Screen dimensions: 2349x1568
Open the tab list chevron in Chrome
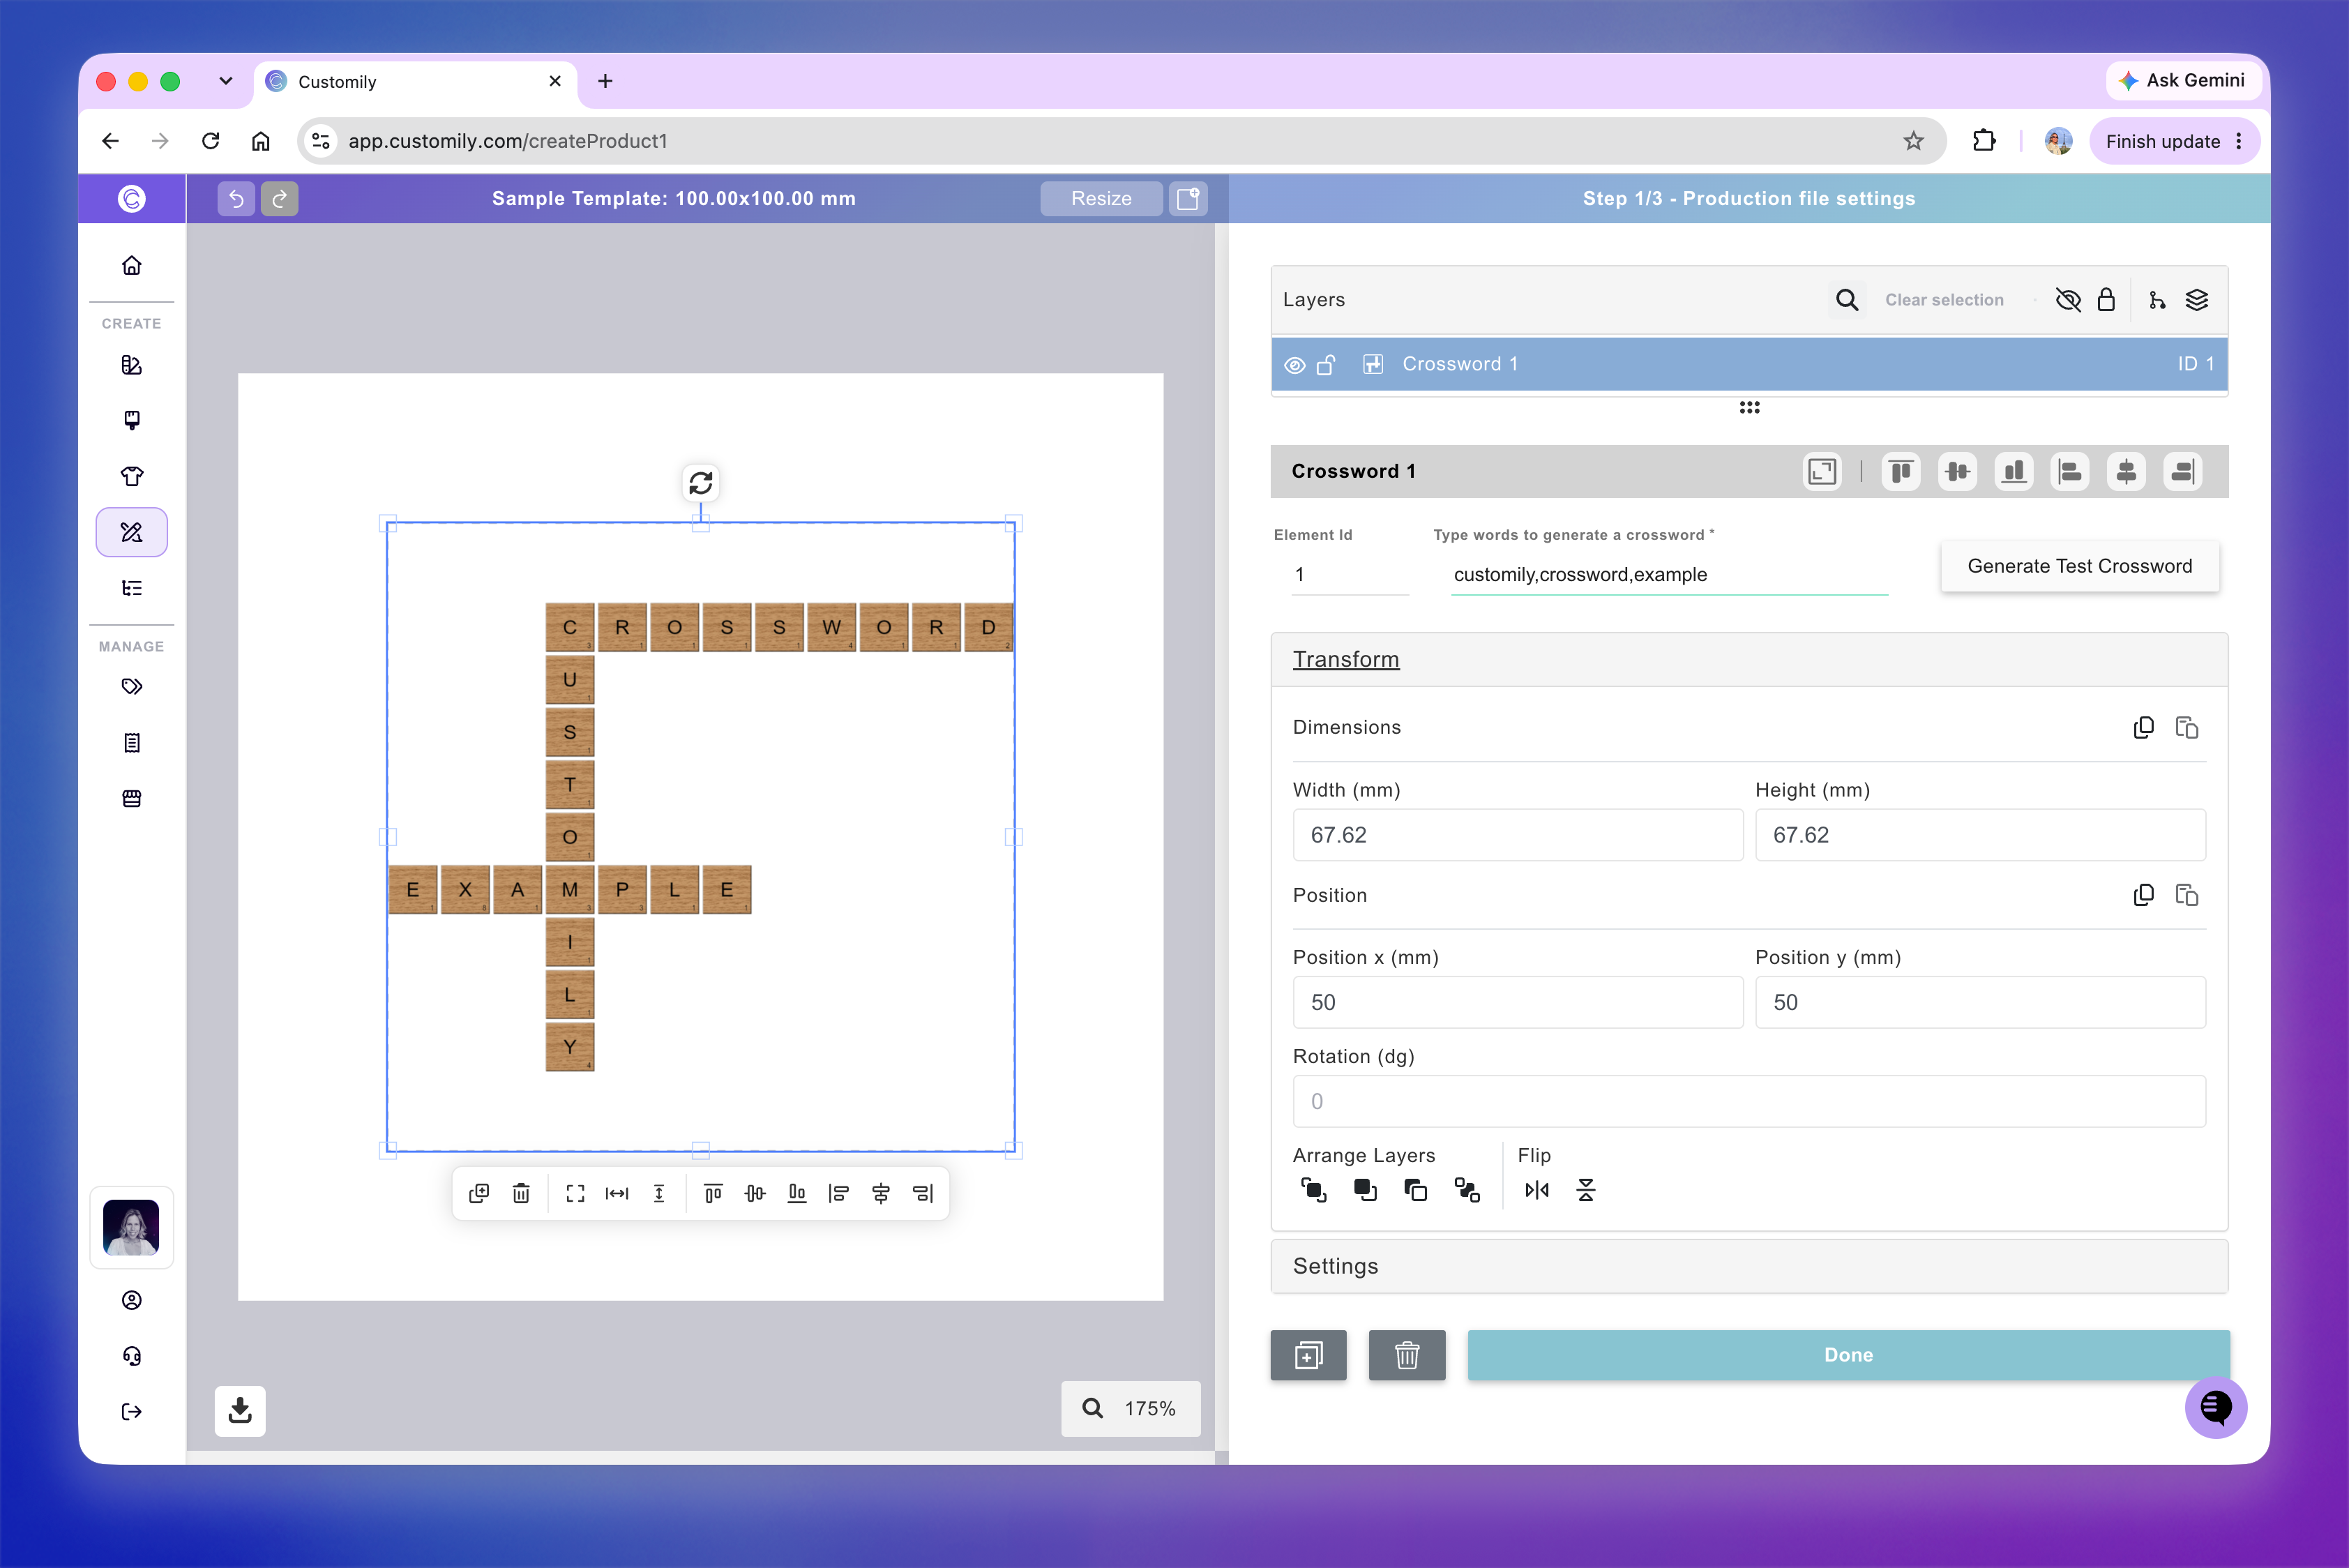click(x=226, y=81)
